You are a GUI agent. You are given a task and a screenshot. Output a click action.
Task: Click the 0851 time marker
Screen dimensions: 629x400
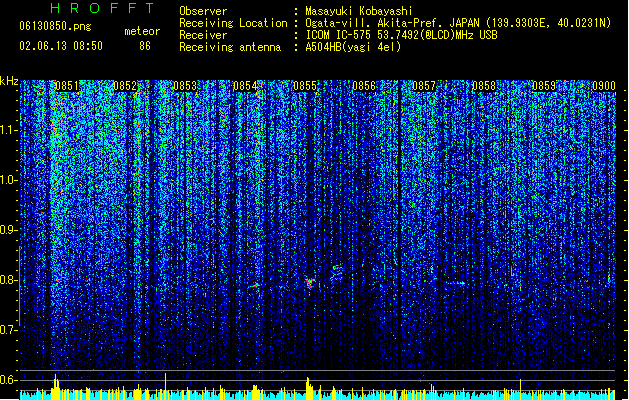[x=67, y=86]
